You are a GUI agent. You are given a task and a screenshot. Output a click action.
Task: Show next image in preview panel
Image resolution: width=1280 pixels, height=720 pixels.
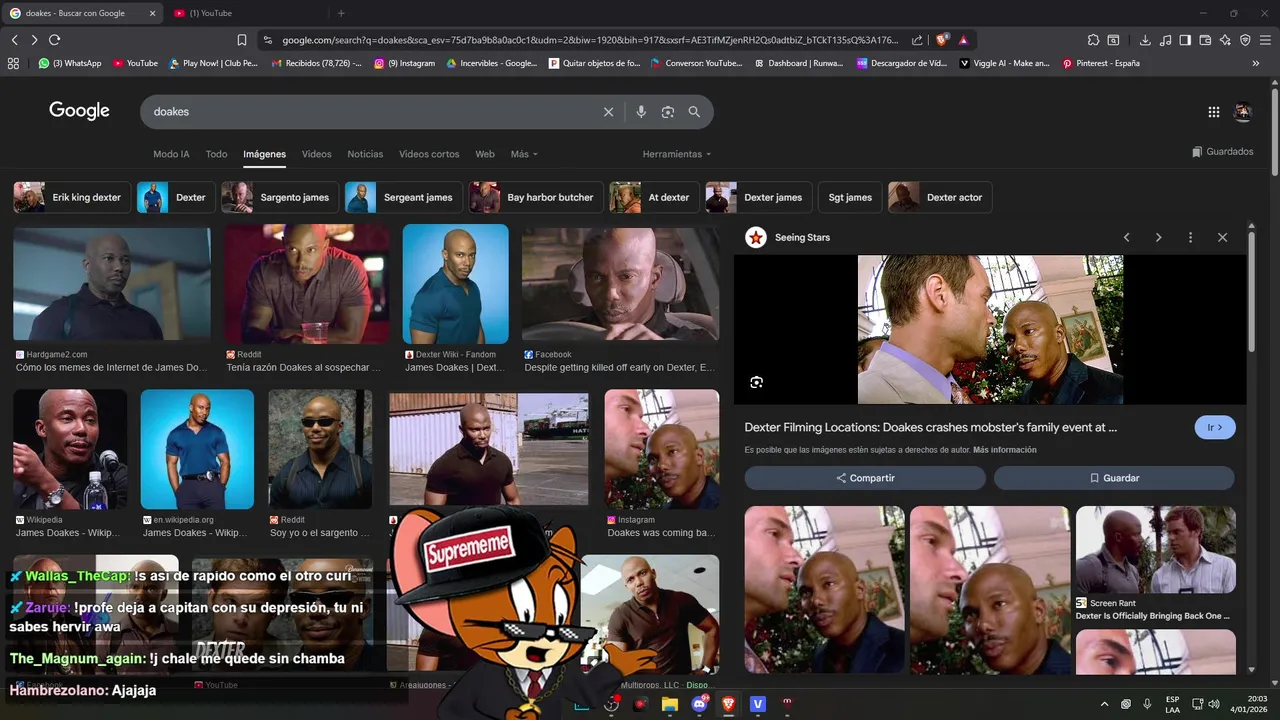tap(1158, 238)
